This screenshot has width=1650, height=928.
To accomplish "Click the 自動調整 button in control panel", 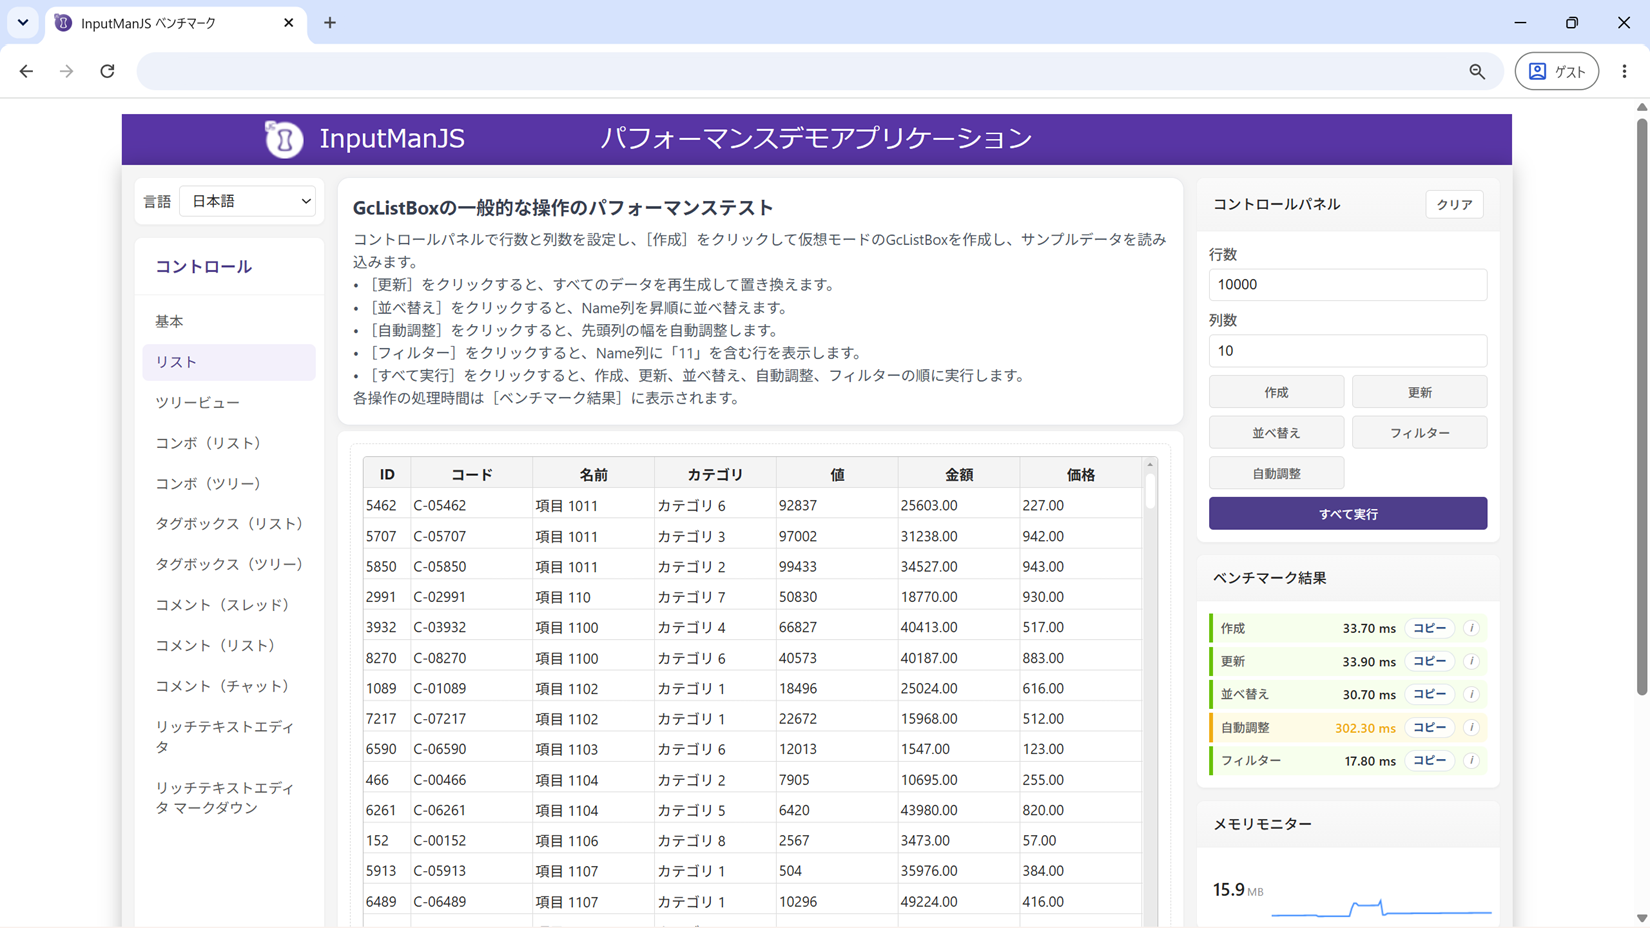I will tap(1276, 474).
